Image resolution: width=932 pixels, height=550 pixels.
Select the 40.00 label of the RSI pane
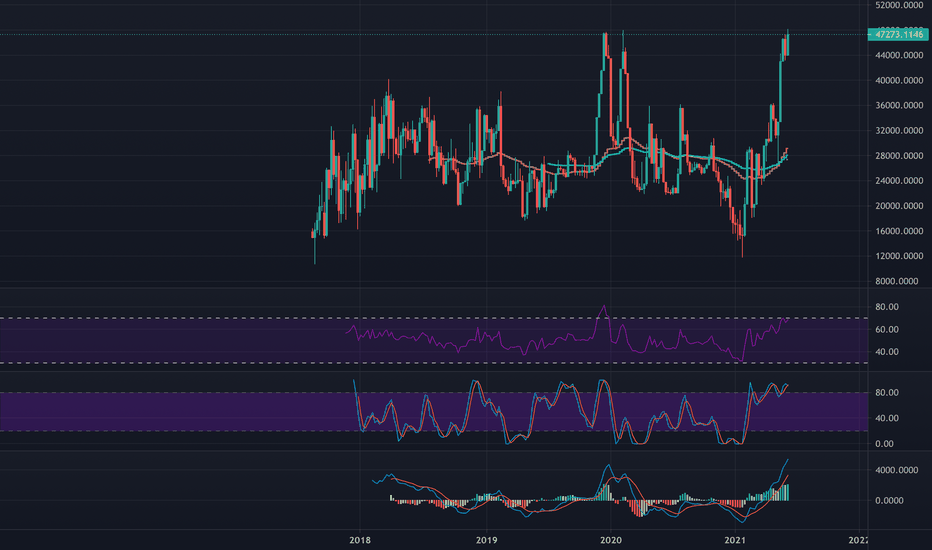(x=887, y=352)
